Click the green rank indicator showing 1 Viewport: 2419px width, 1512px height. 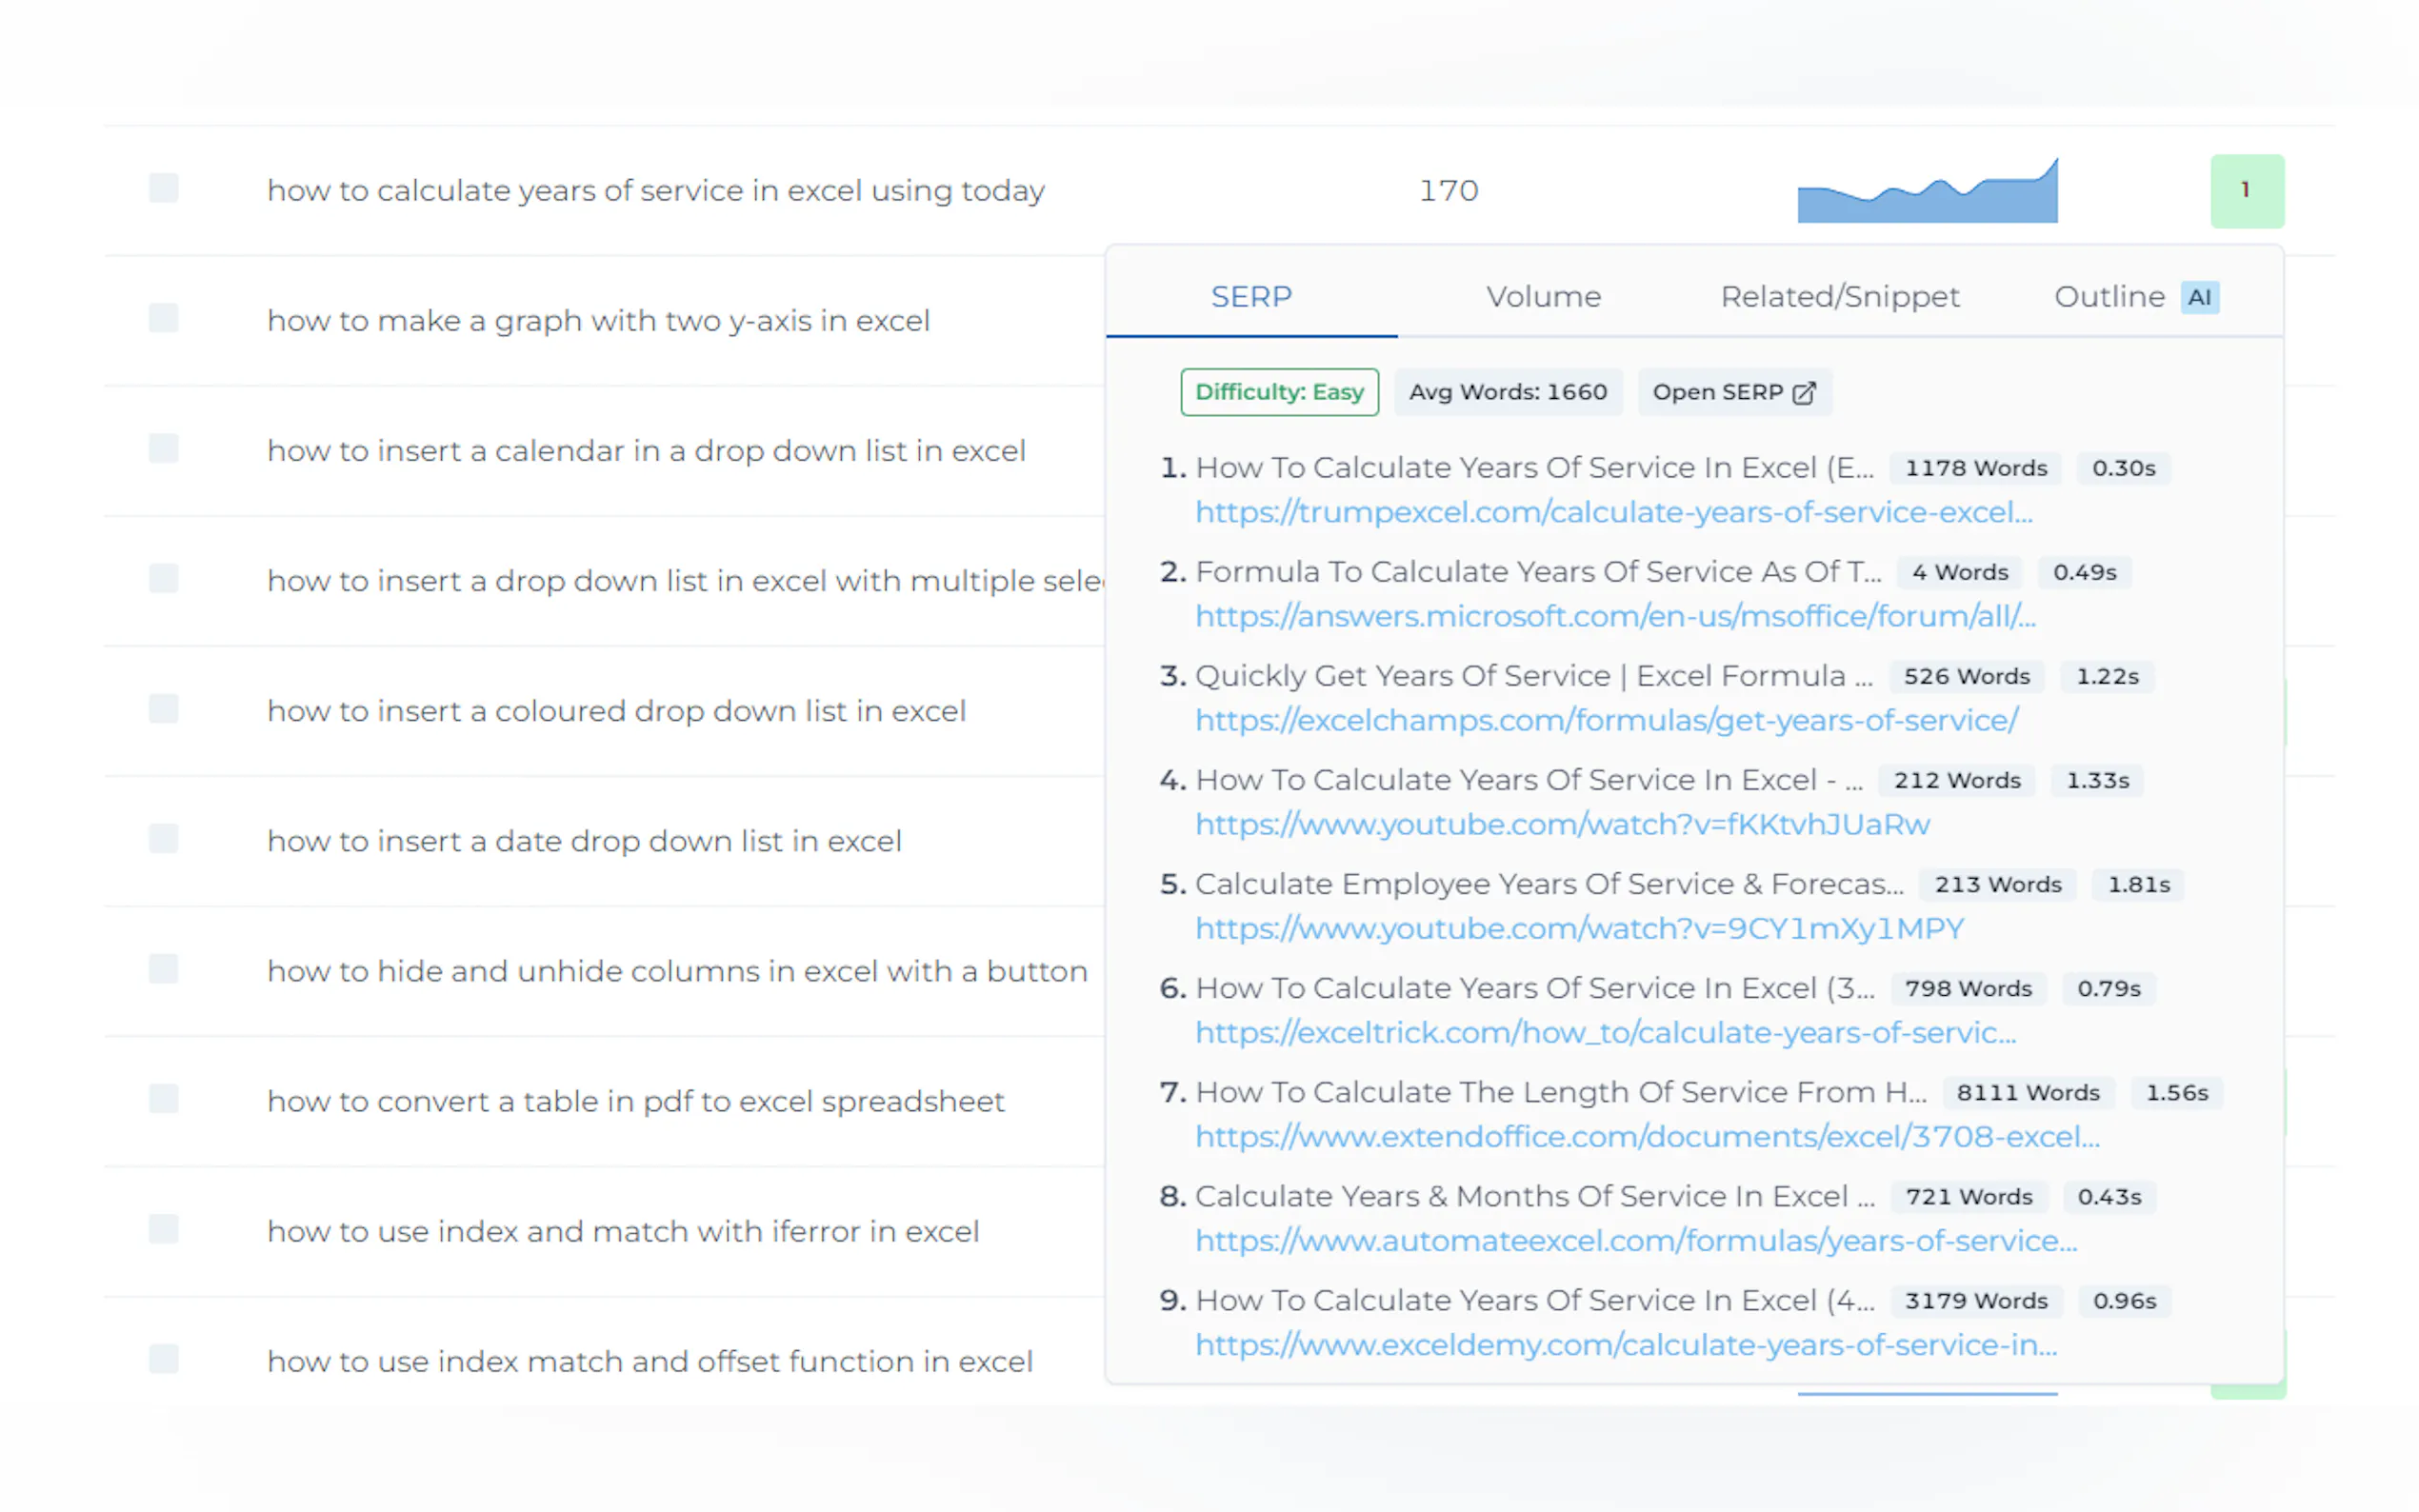tap(2246, 189)
